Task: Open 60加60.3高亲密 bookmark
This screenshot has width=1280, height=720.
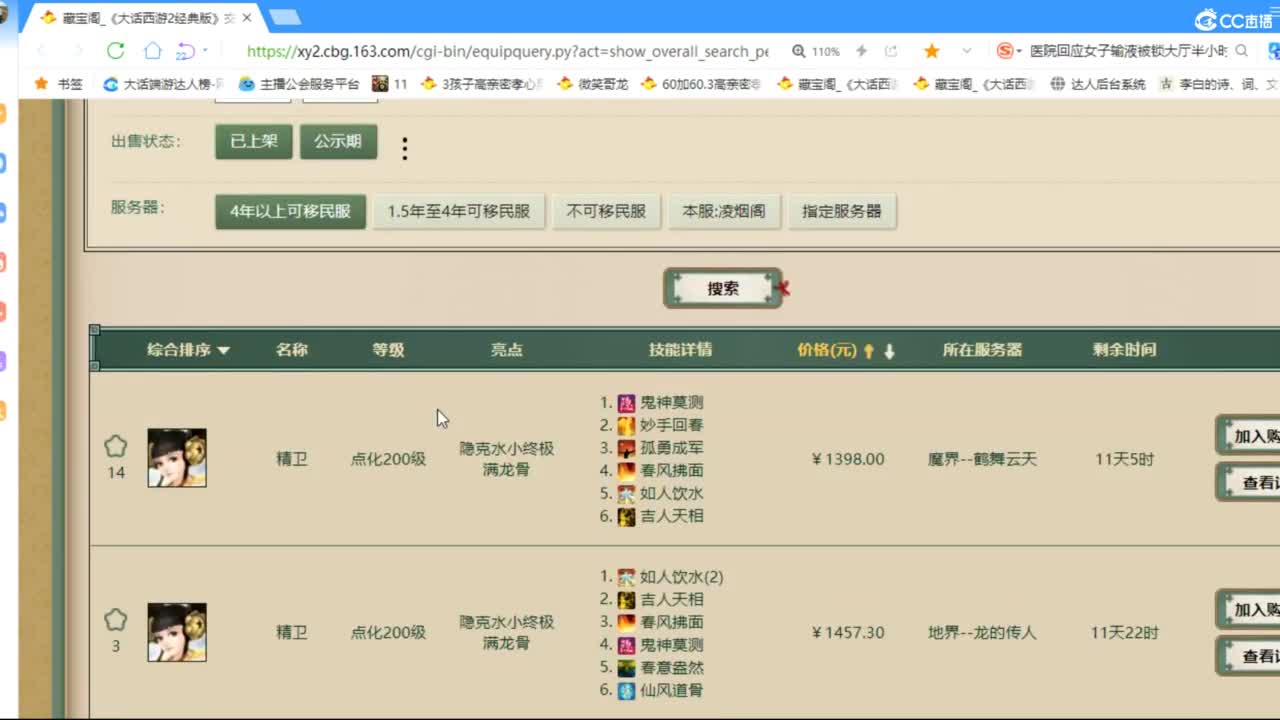Action: [702, 84]
